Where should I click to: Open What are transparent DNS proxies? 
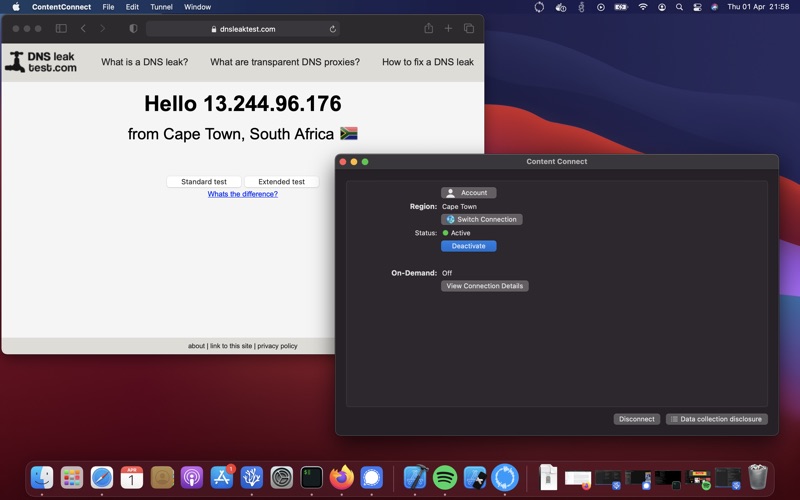click(x=285, y=62)
